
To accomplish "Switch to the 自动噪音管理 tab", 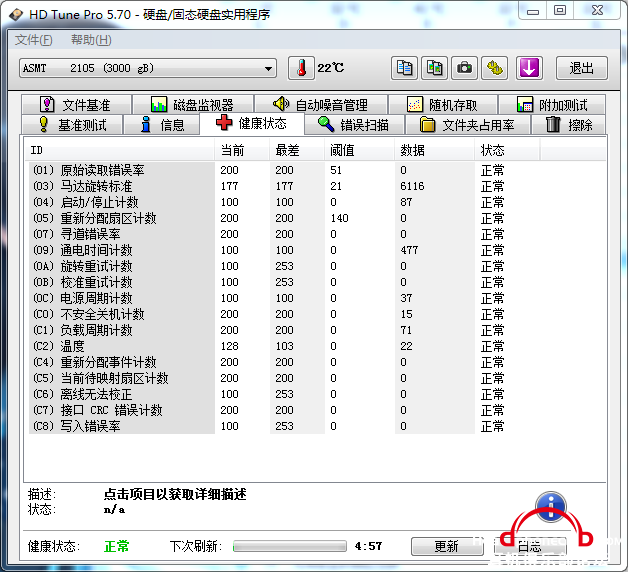I will coord(321,105).
